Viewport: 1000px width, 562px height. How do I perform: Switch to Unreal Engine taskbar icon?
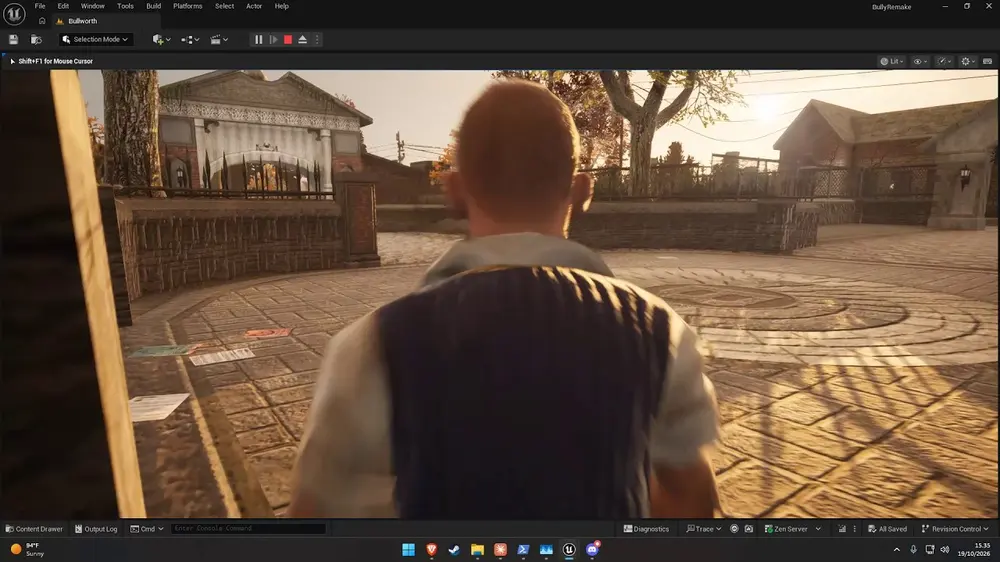pyautogui.click(x=569, y=549)
